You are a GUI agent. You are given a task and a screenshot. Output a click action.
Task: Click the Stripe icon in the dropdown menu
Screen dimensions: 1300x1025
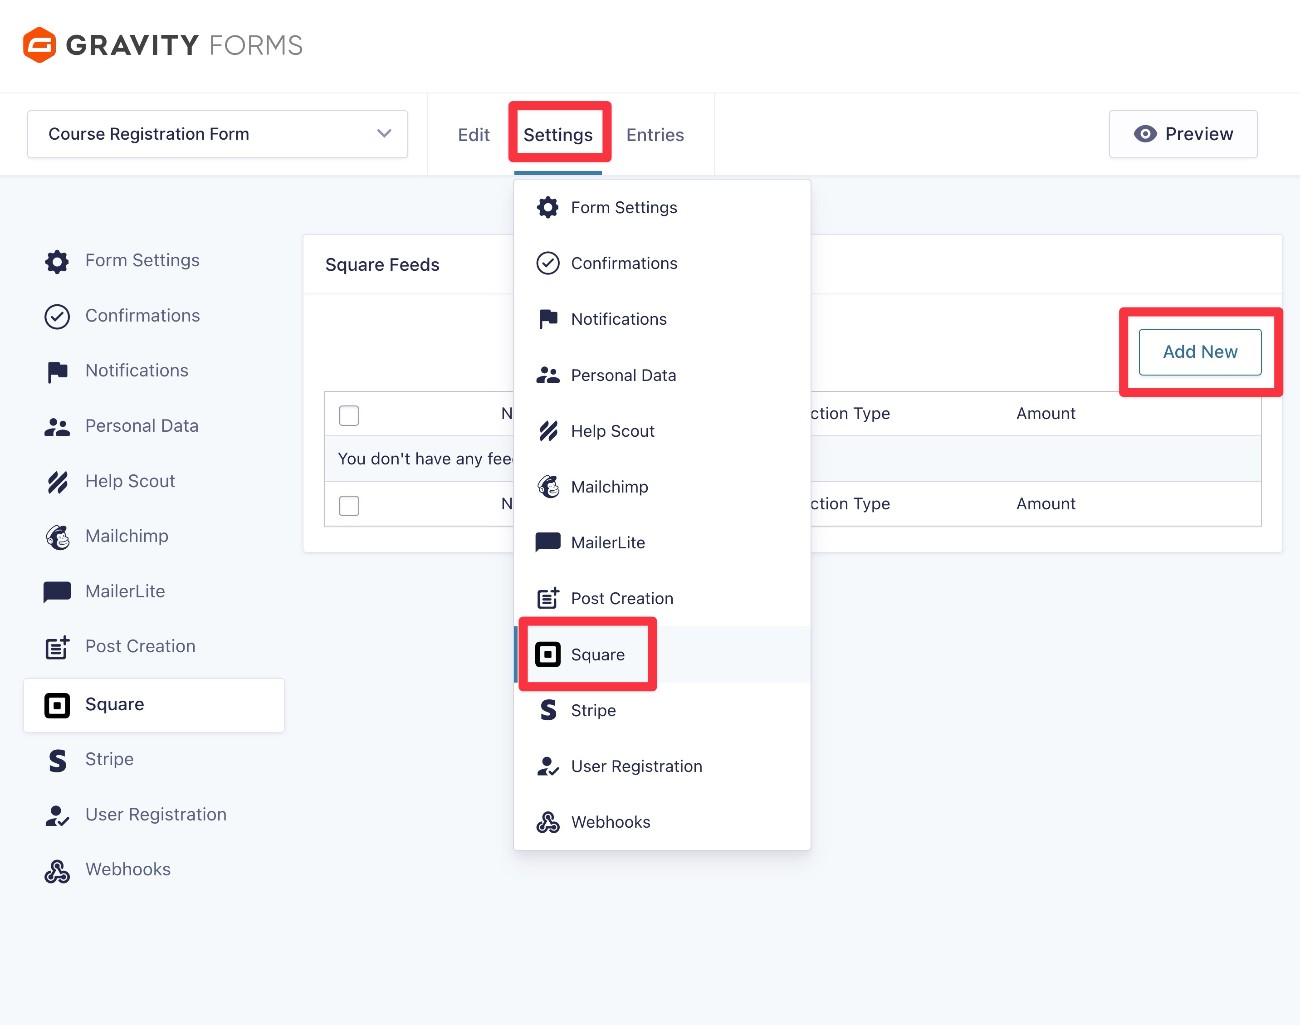pyautogui.click(x=548, y=710)
